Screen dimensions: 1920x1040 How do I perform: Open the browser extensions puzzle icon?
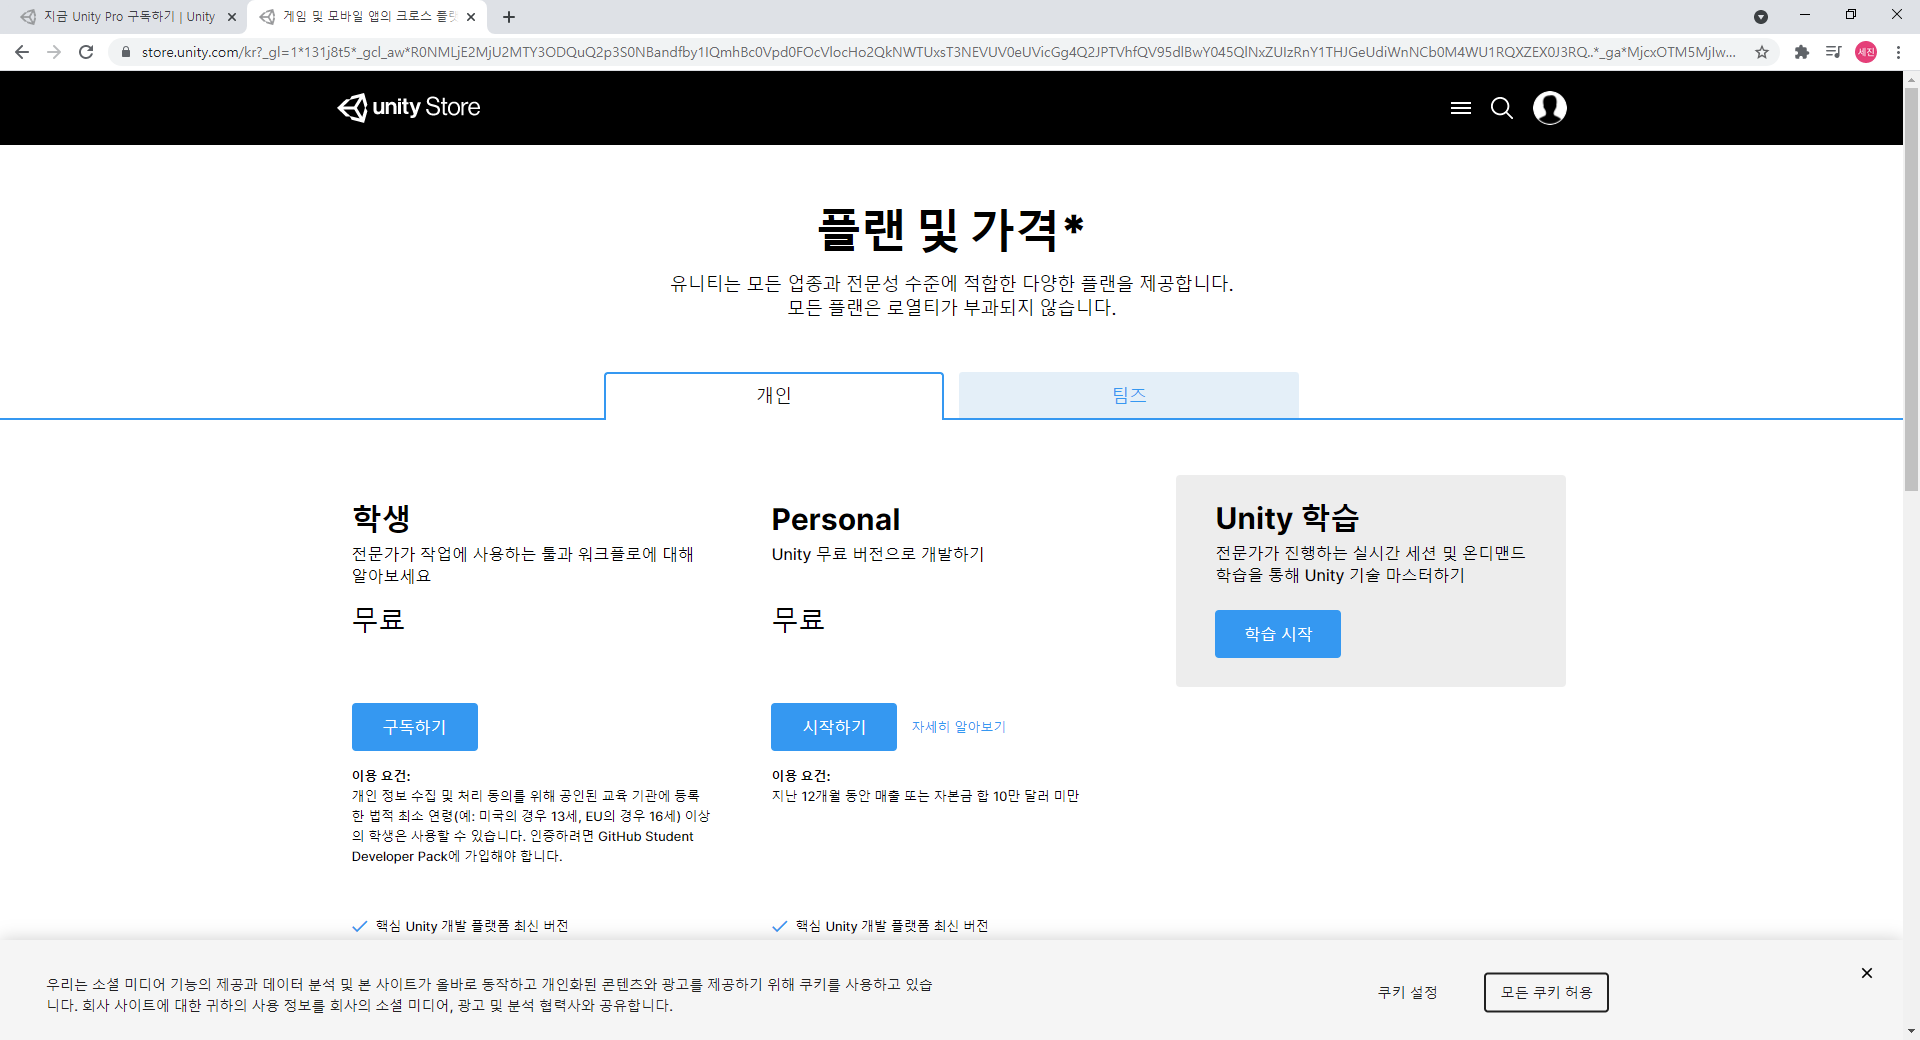point(1802,52)
